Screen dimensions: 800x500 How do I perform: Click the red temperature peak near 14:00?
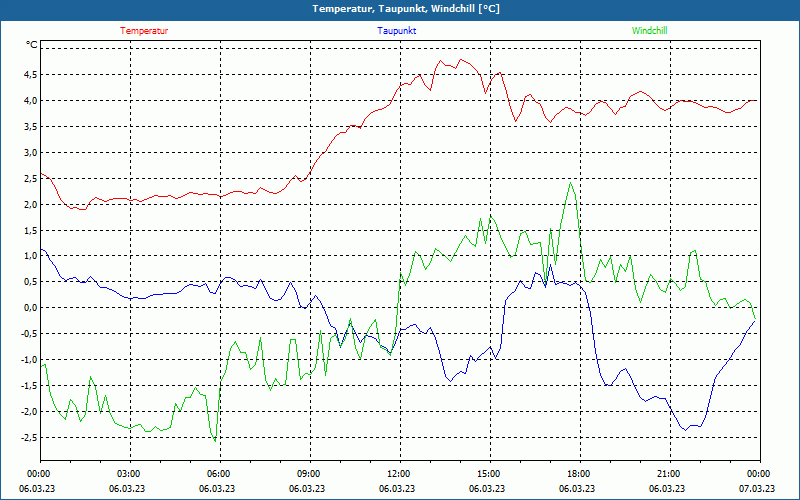pos(461,60)
